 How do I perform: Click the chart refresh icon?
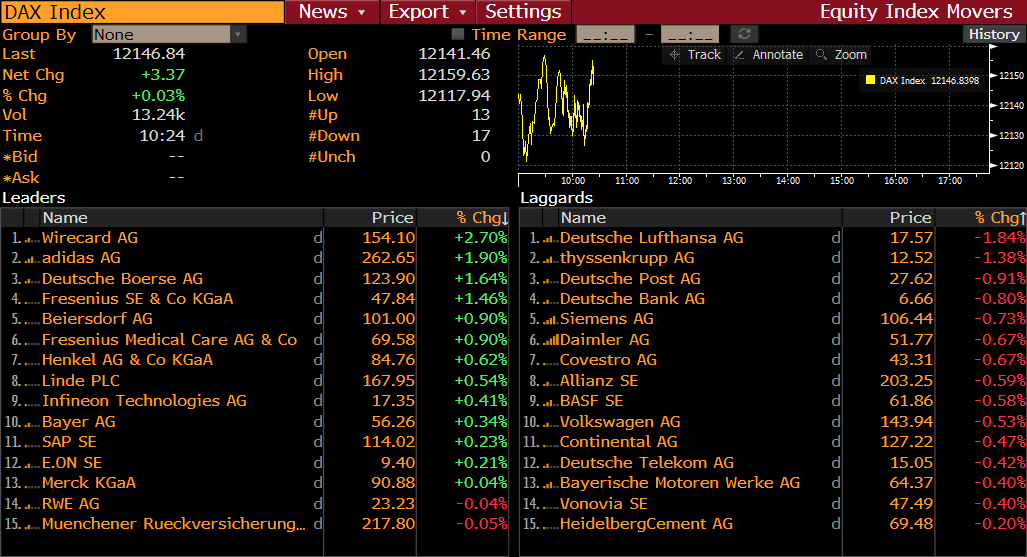[x=744, y=34]
